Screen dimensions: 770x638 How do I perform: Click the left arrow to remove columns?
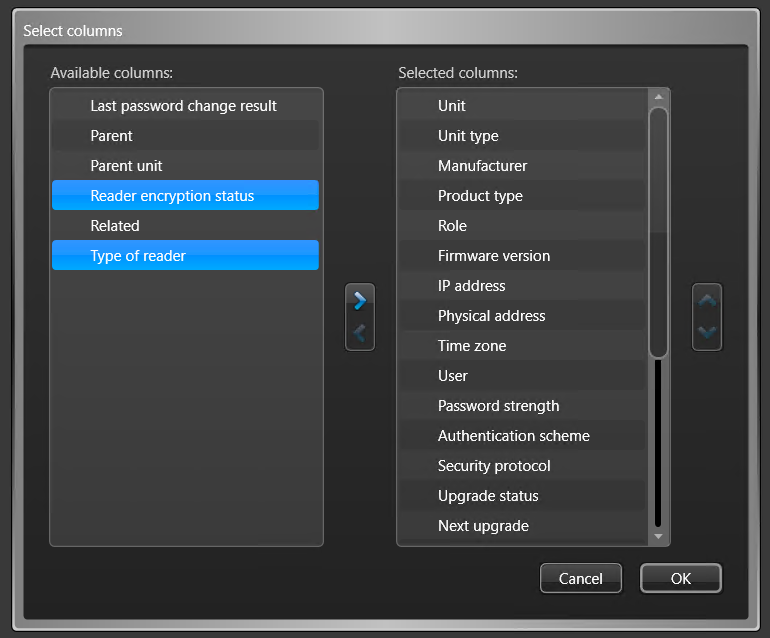pyautogui.click(x=360, y=333)
